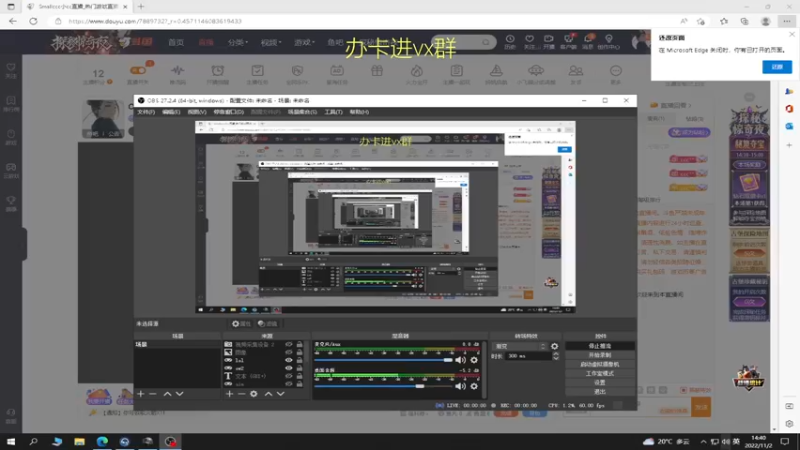Open the OBS Docks menu
The width and height of the screenshot is (800, 450).
(229, 112)
